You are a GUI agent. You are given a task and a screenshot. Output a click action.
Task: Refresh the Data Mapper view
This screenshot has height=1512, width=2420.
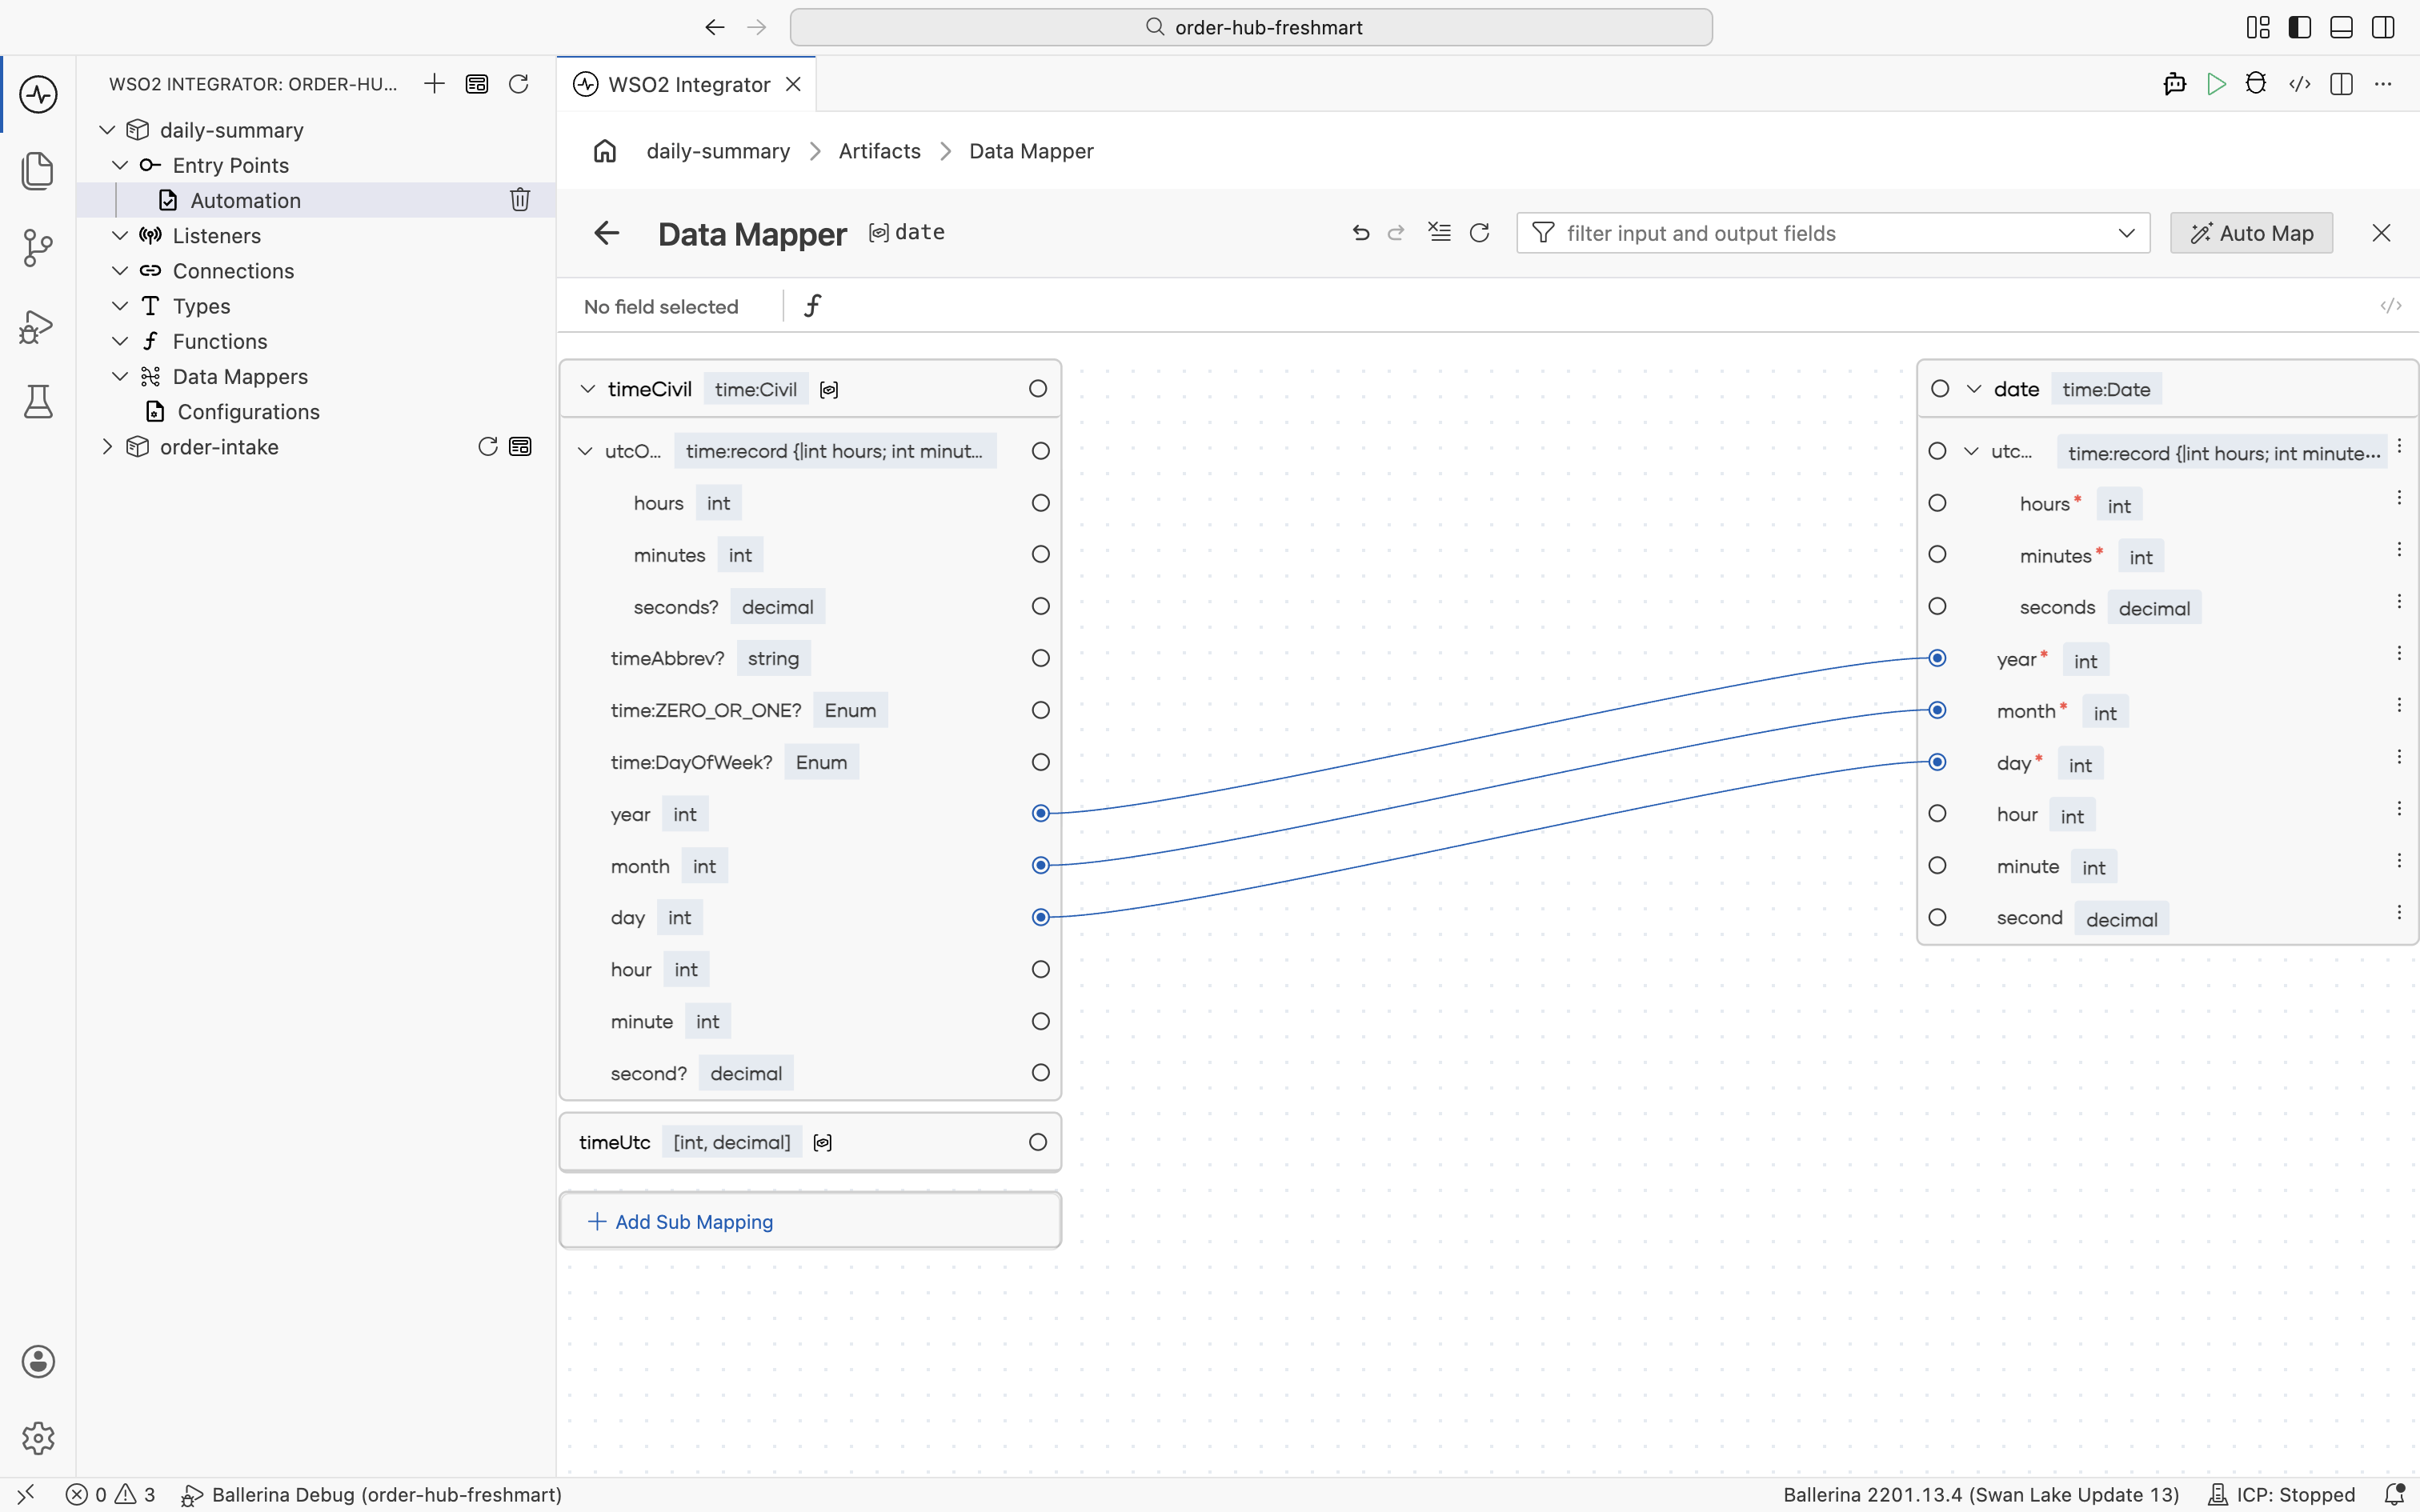pyautogui.click(x=1479, y=233)
